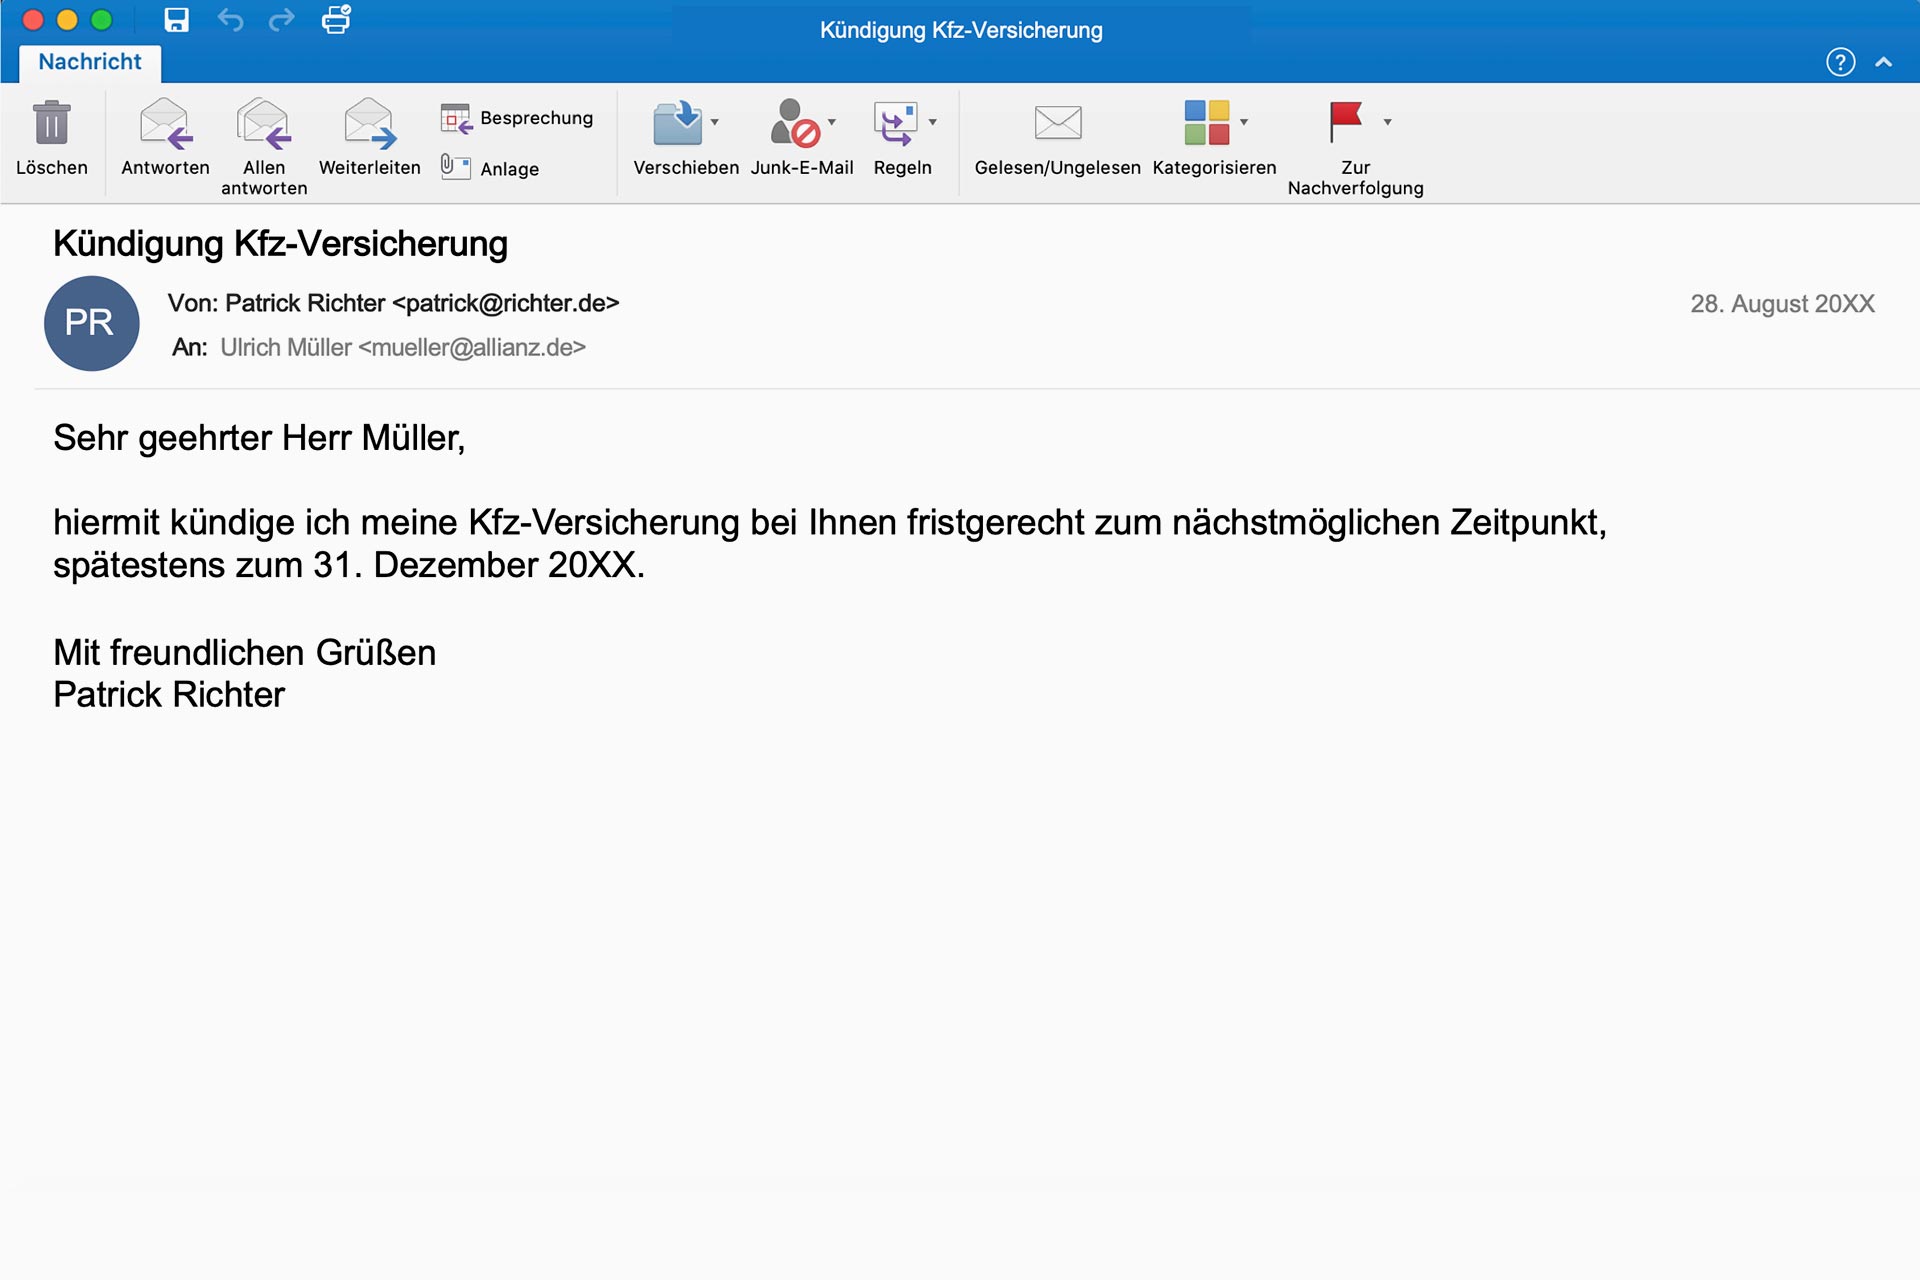Viewport: 1920px width, 1280px height.
Task: Expand the Verschieben dropdown arrow
Action: [x=715, y=122]
